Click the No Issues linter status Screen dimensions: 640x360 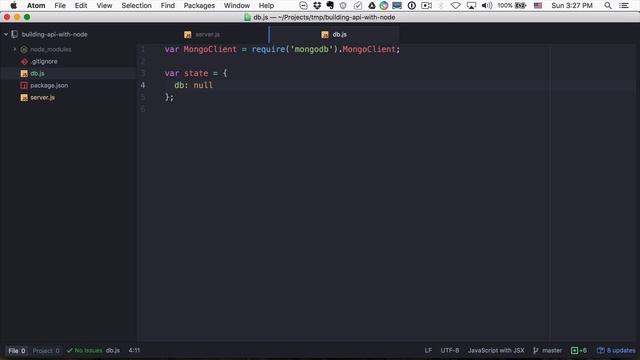(x=84, y=350)
